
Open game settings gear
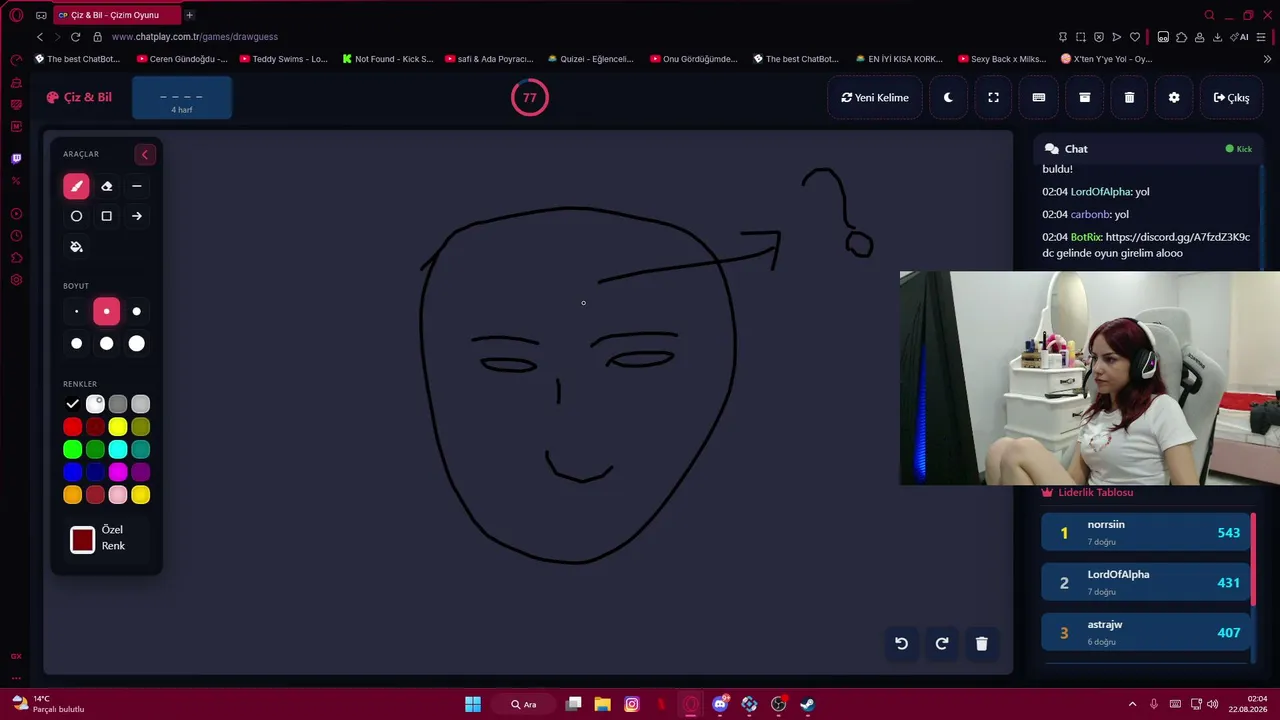coord(1174,98)
